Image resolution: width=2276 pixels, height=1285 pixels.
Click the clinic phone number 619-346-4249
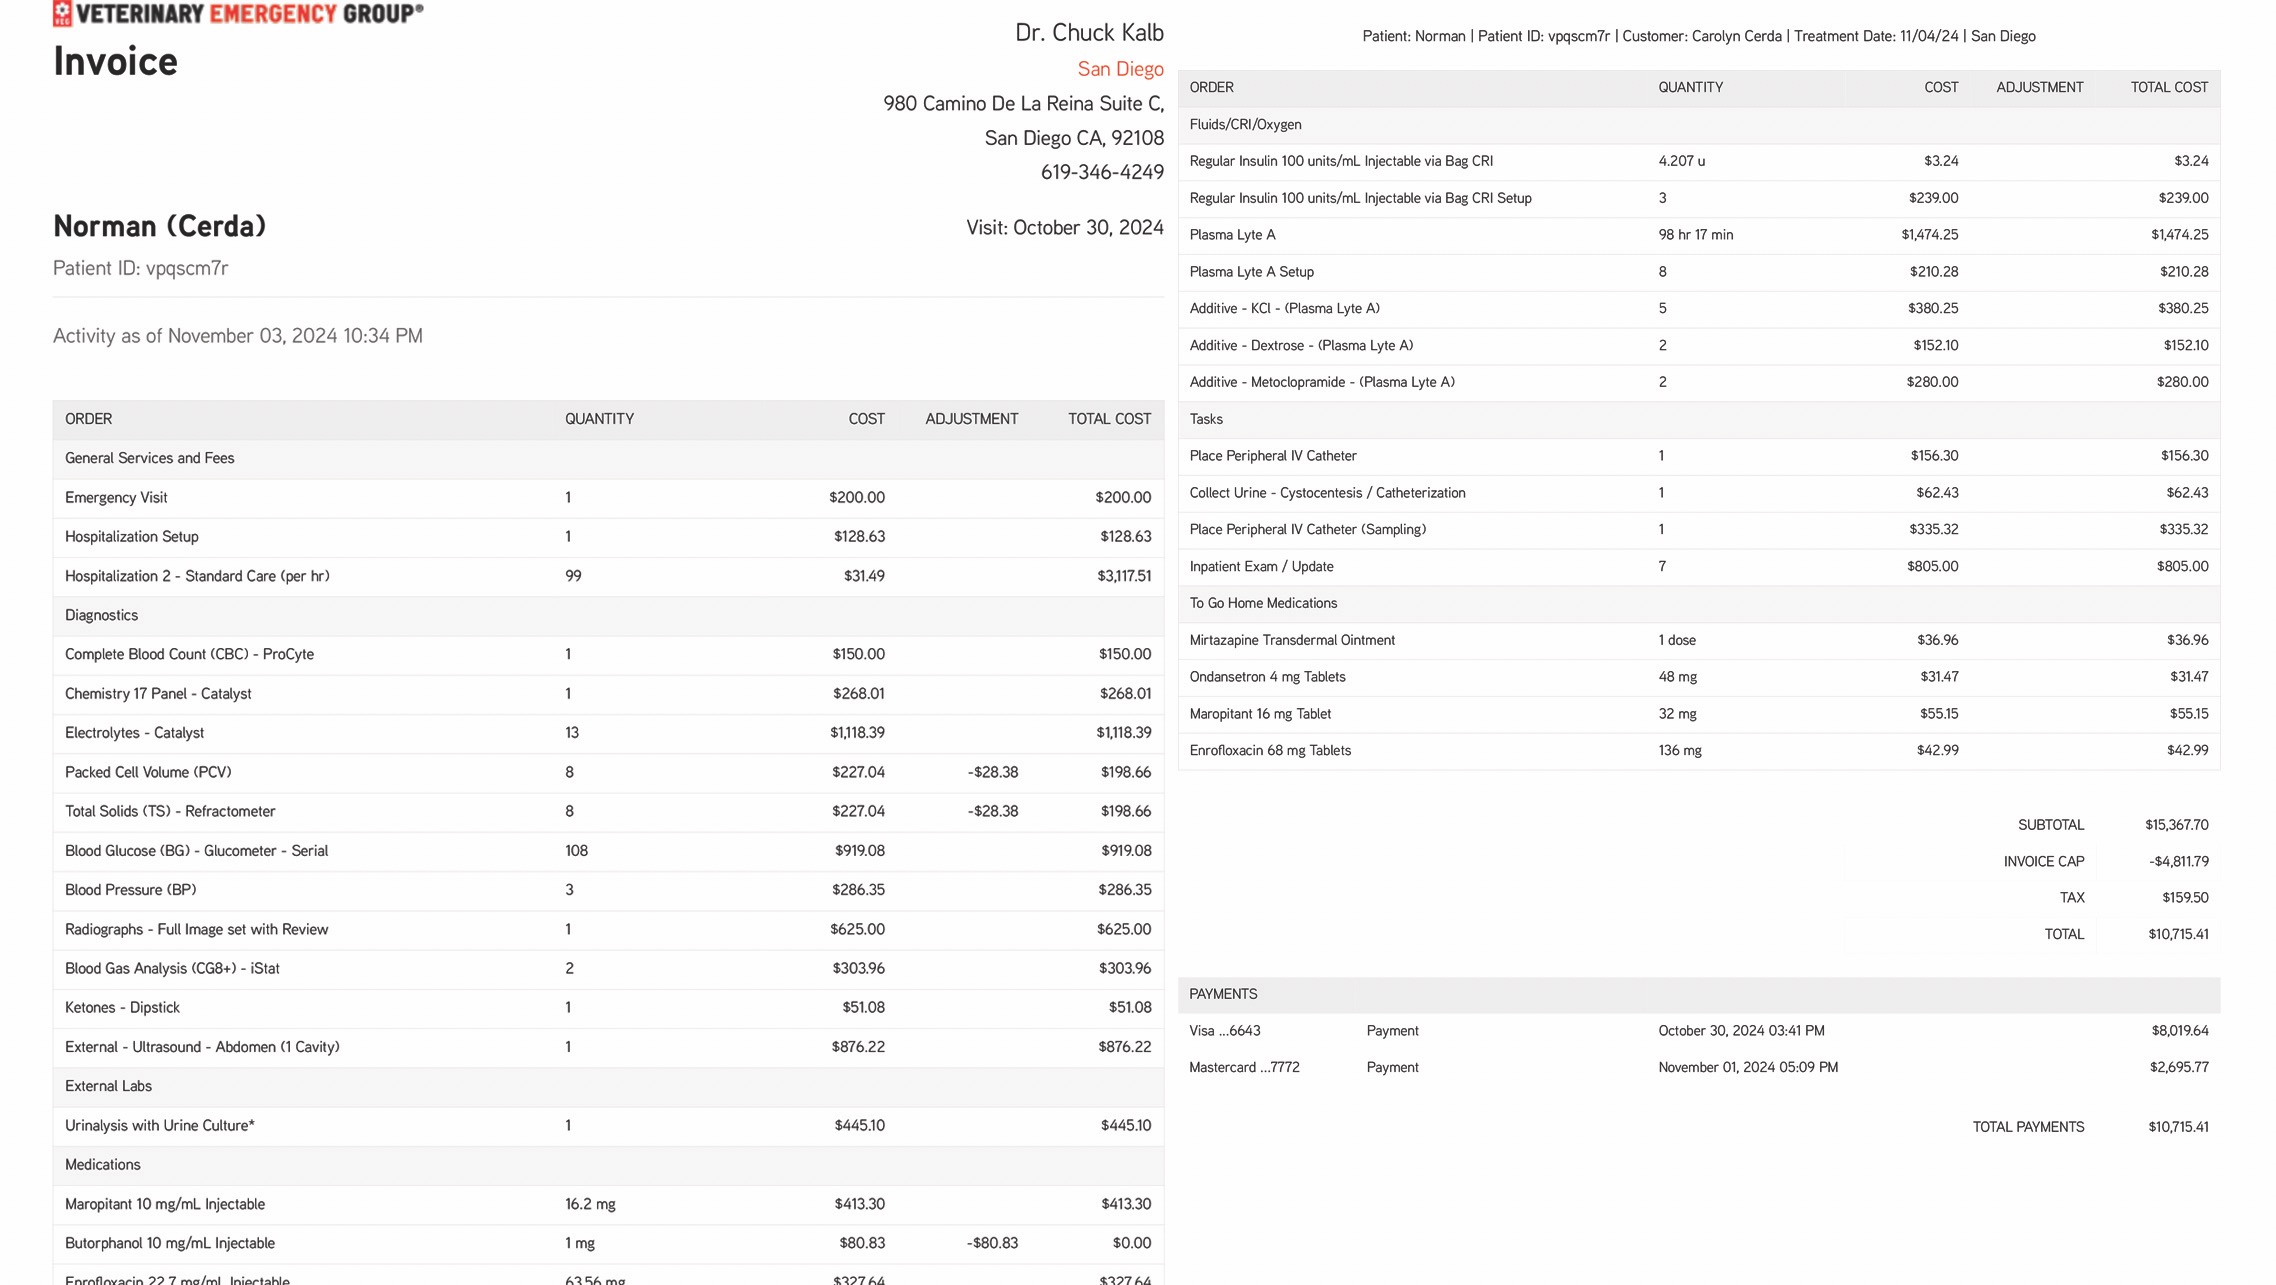[1101, 172]
